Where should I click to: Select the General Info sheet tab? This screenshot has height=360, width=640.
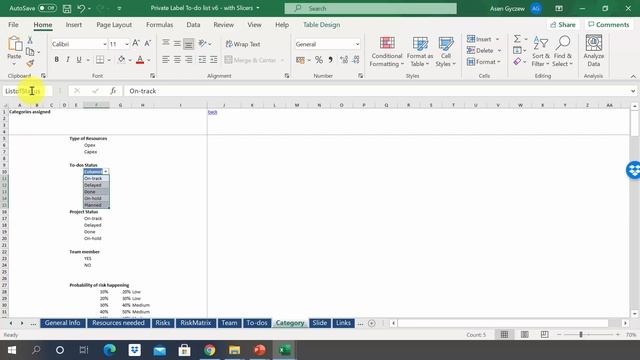click(62, 323)
